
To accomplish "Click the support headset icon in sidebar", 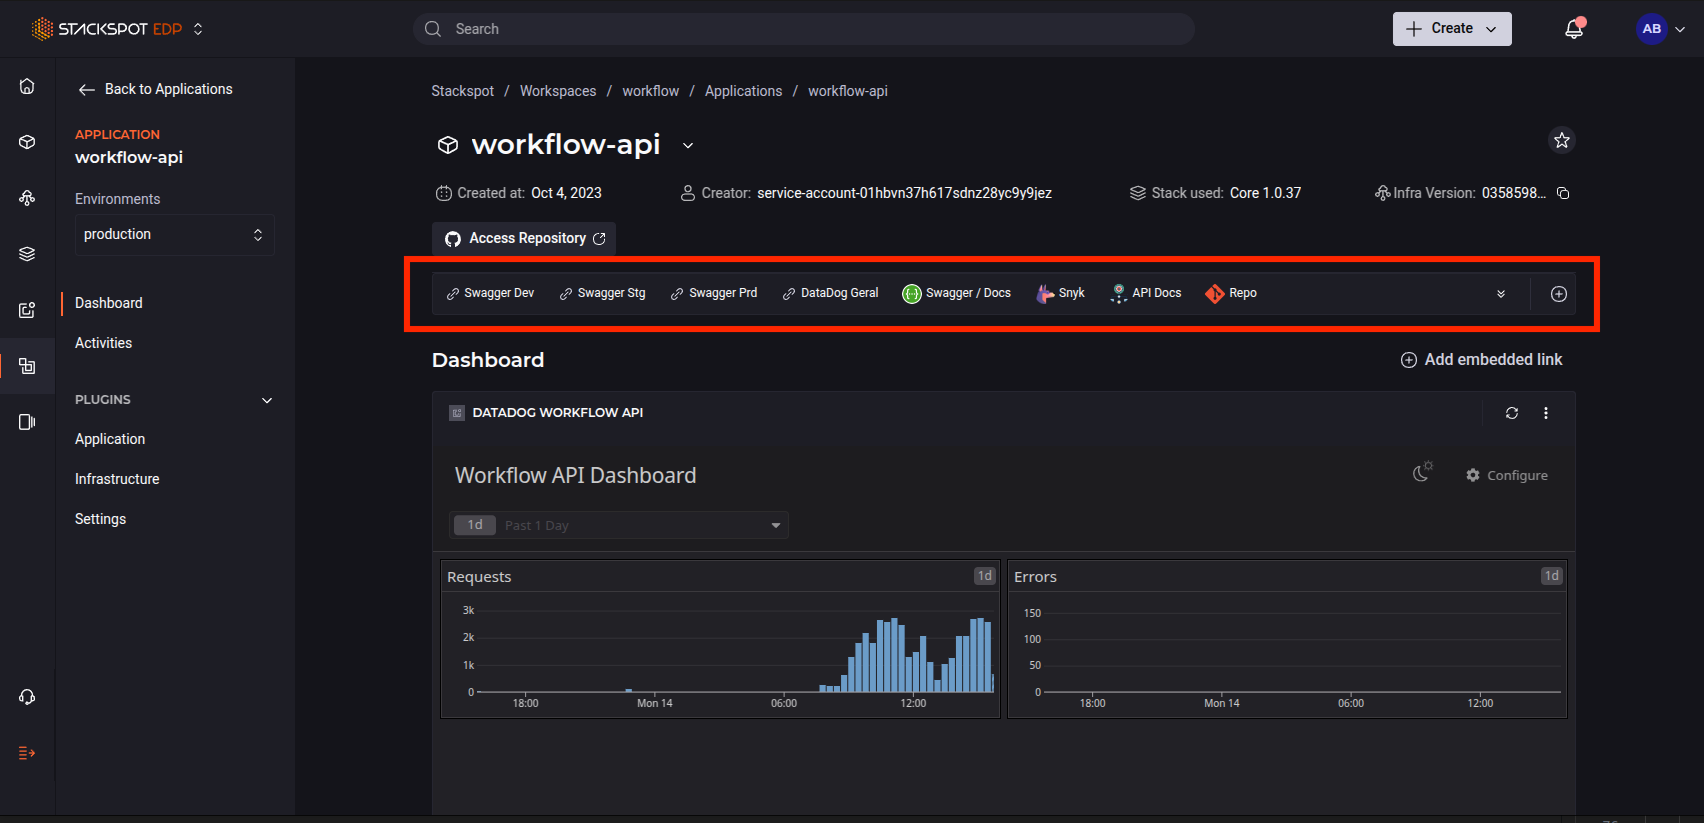I will point(27,697).
